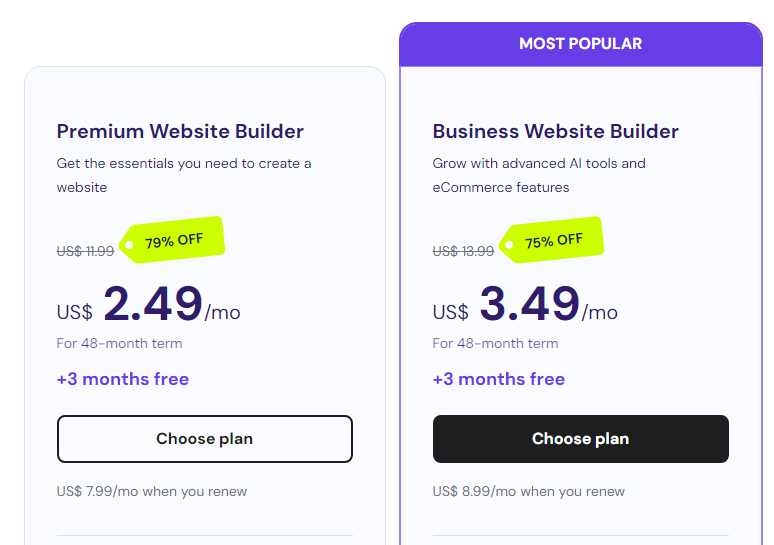774x545 pixels.
Task: Click the Premium plan essentials description
Action: coord(184,175)
